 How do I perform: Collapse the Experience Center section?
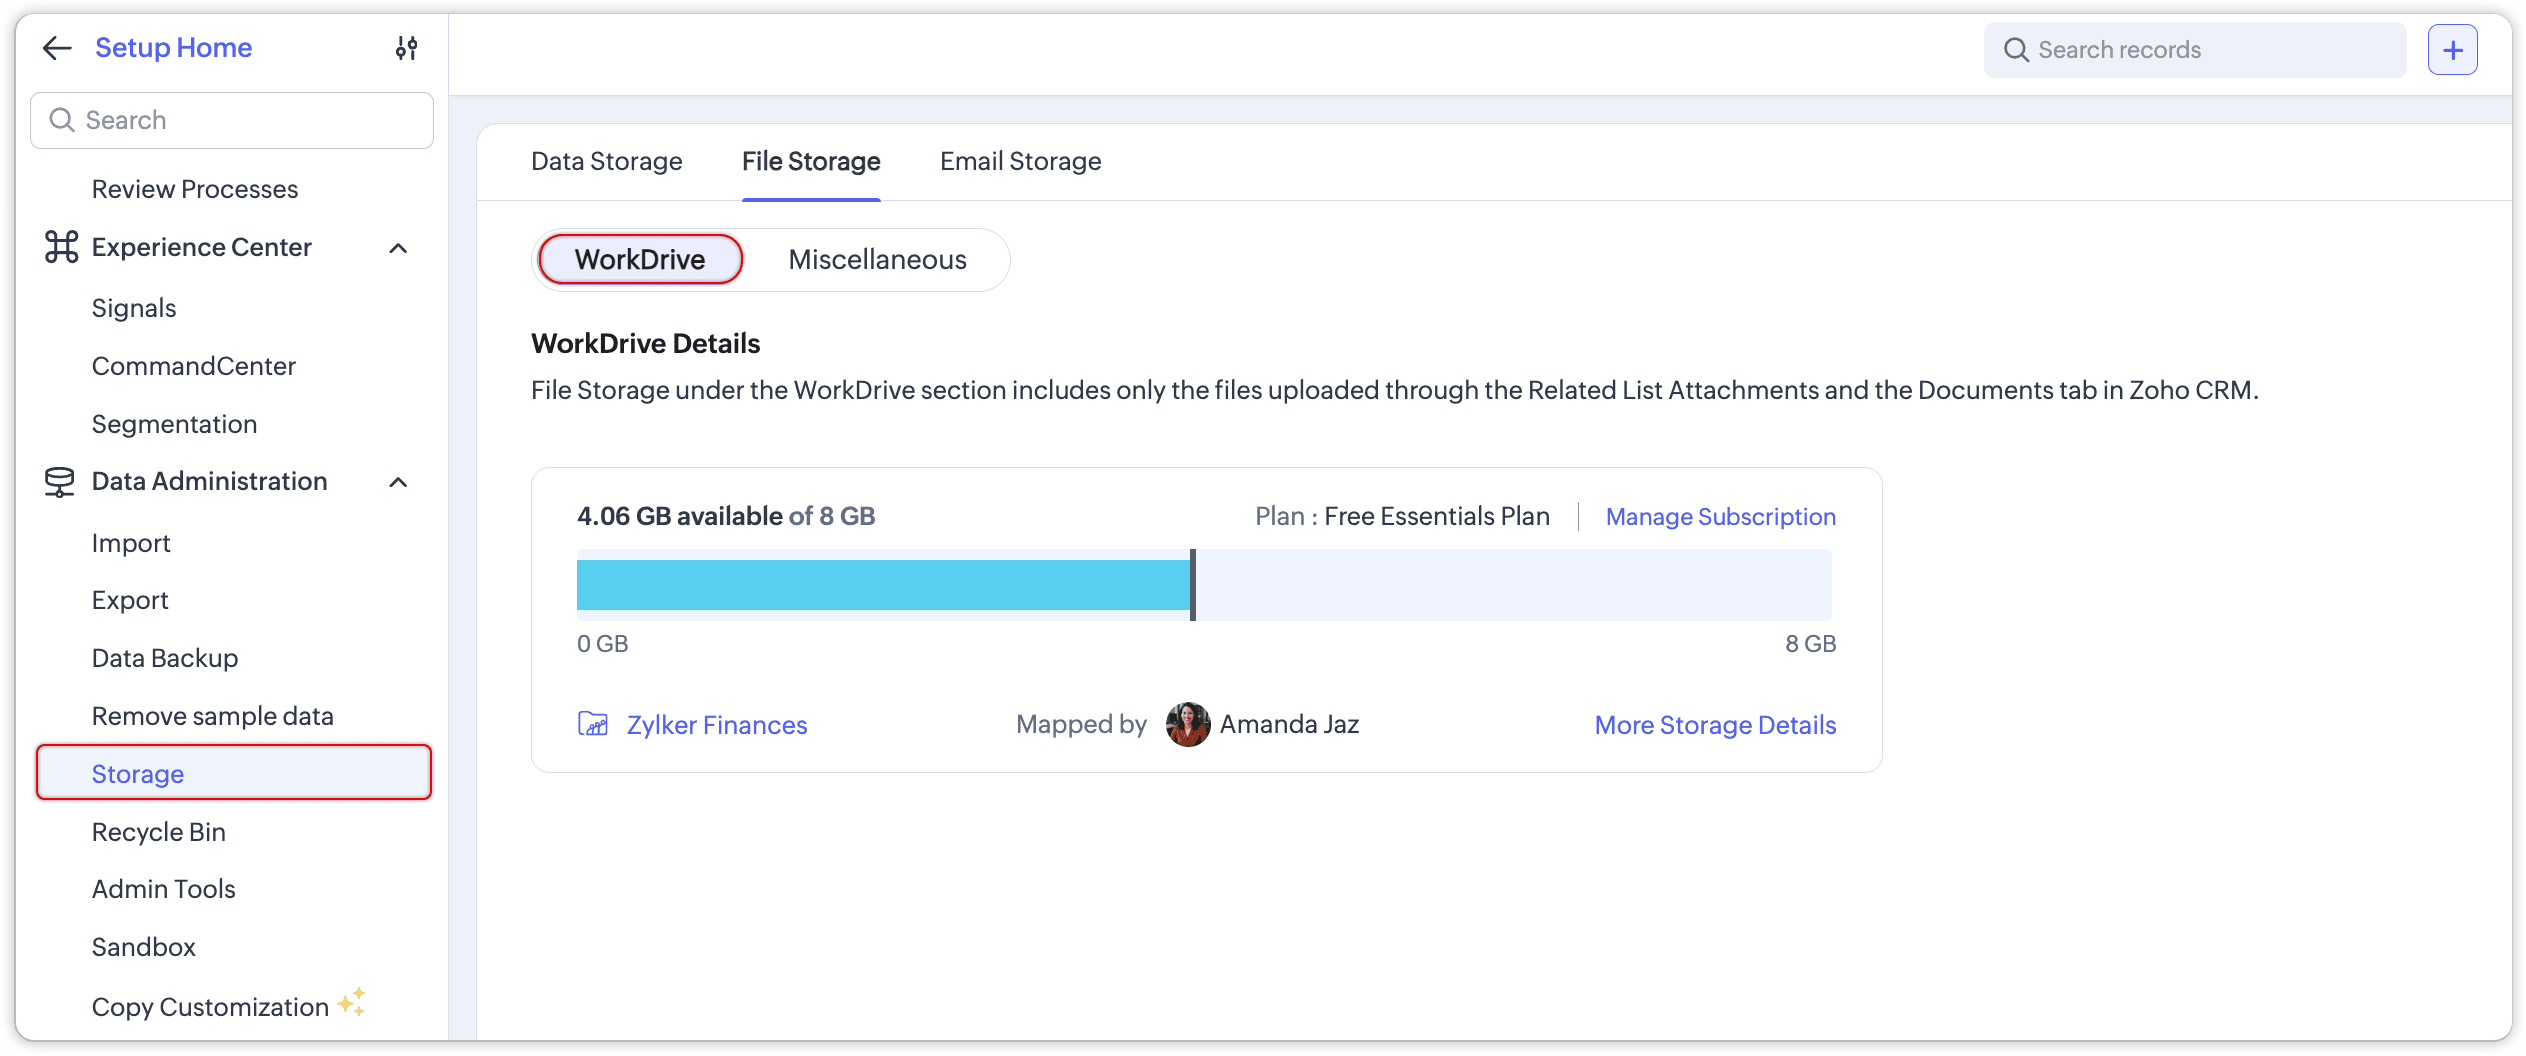coord(398,248)
